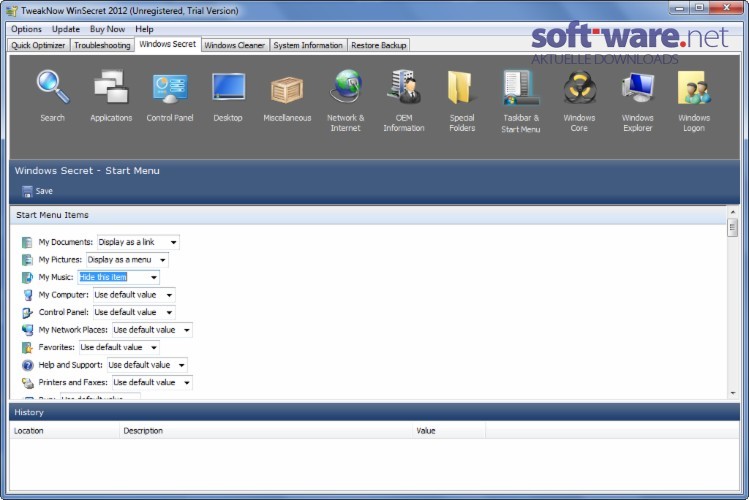
Task: Click the Help and Support question icon
Action: 27,365
